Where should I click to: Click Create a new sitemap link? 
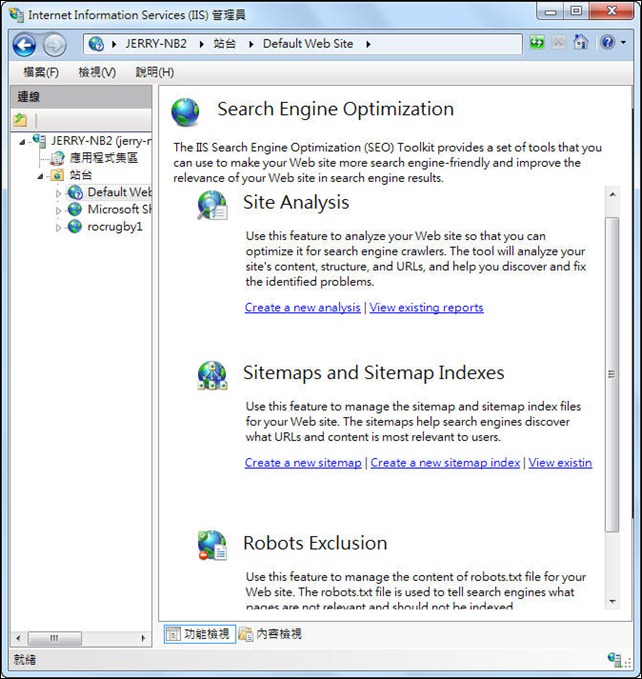click(303, 463)
